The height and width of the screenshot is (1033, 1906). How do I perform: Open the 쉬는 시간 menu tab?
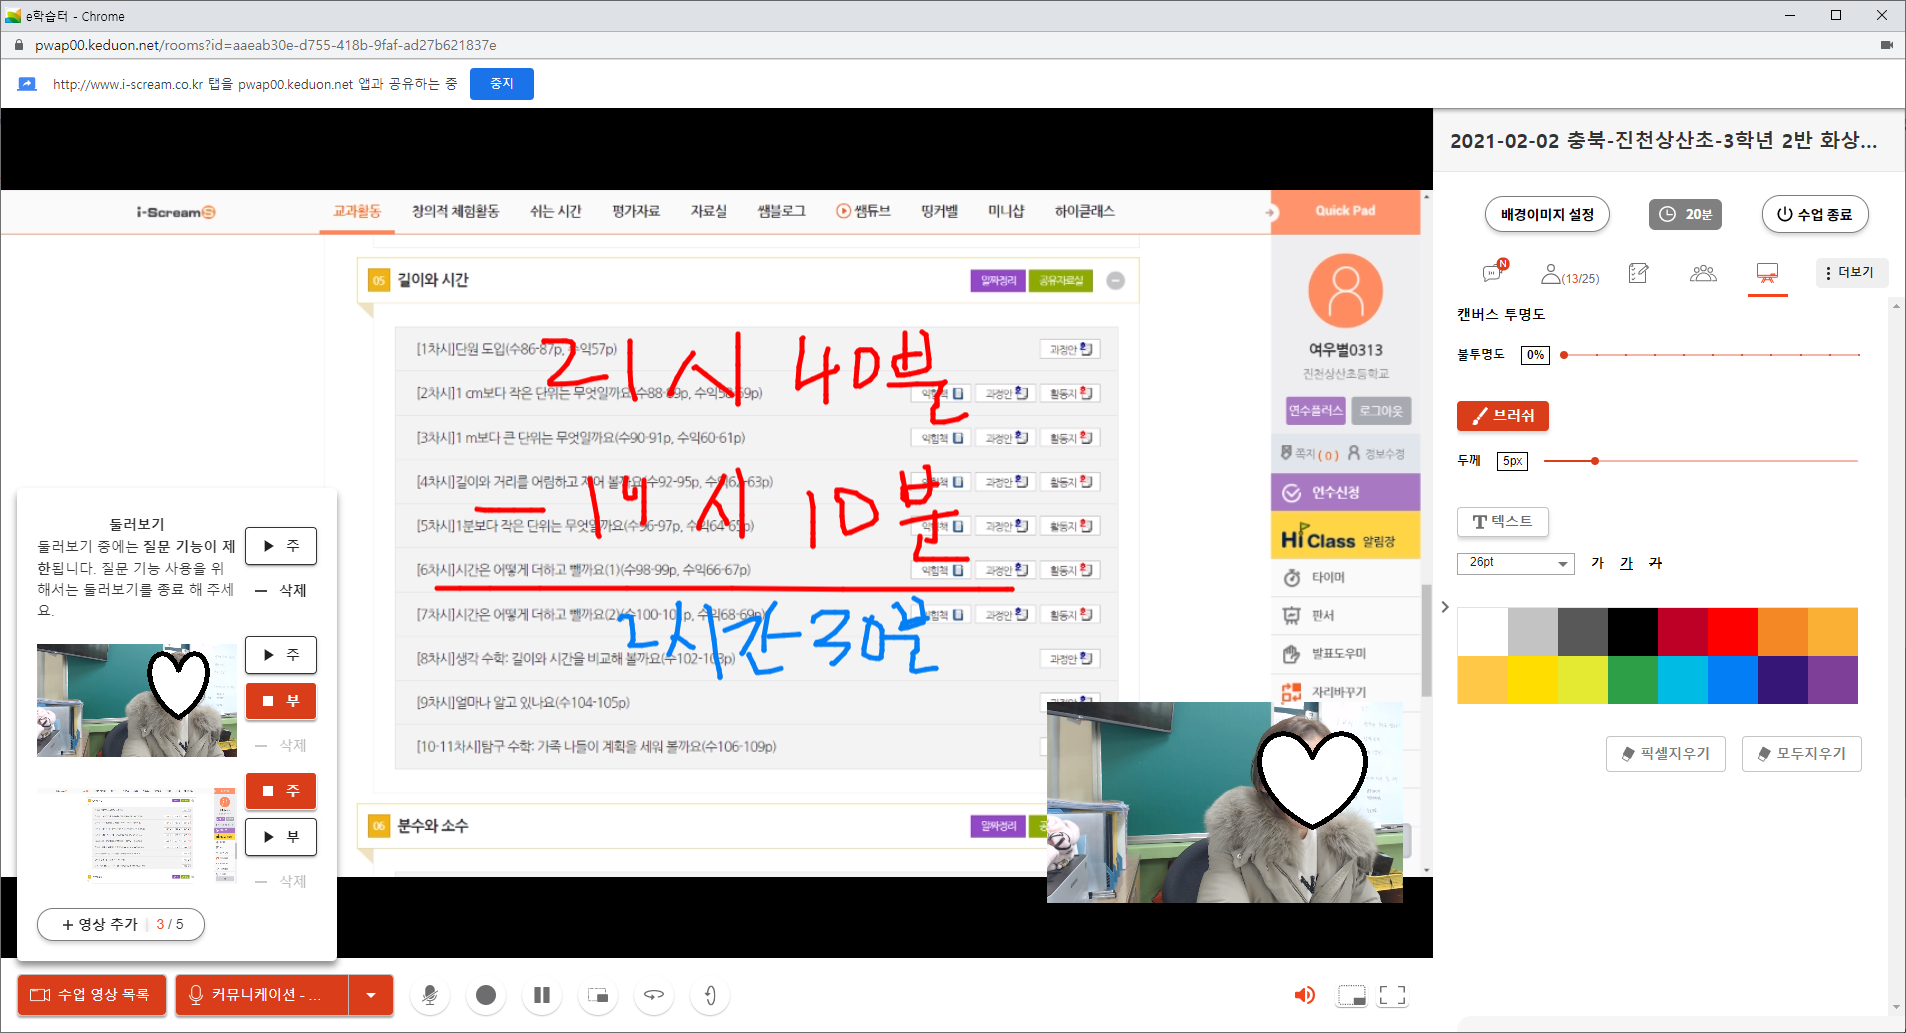(555, 211)
